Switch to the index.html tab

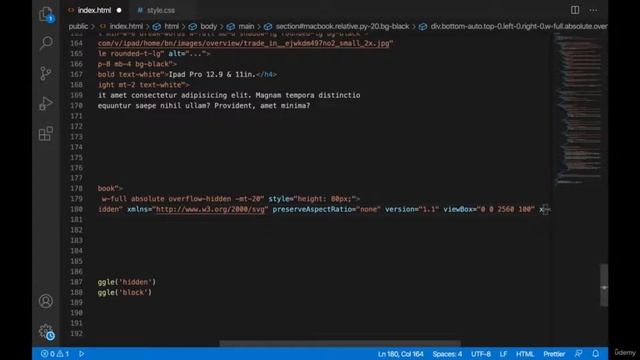click(x=94, y=10)
